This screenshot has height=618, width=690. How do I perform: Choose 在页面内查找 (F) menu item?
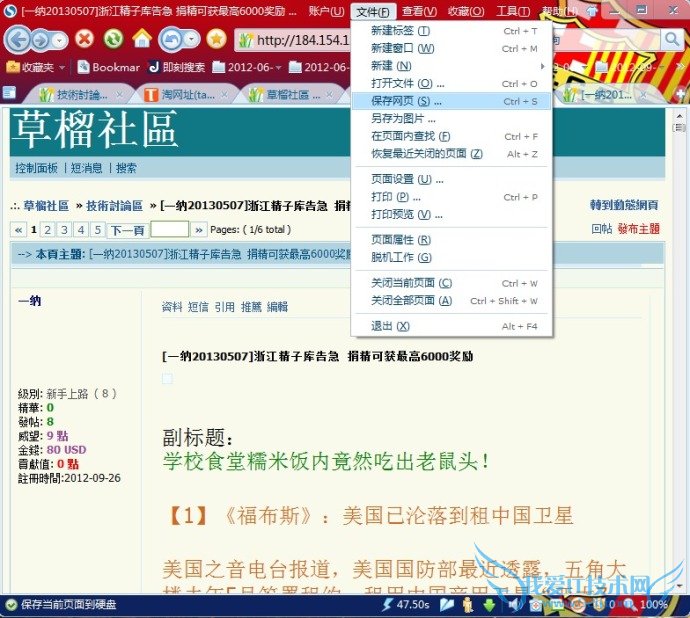tap(452, 136)
